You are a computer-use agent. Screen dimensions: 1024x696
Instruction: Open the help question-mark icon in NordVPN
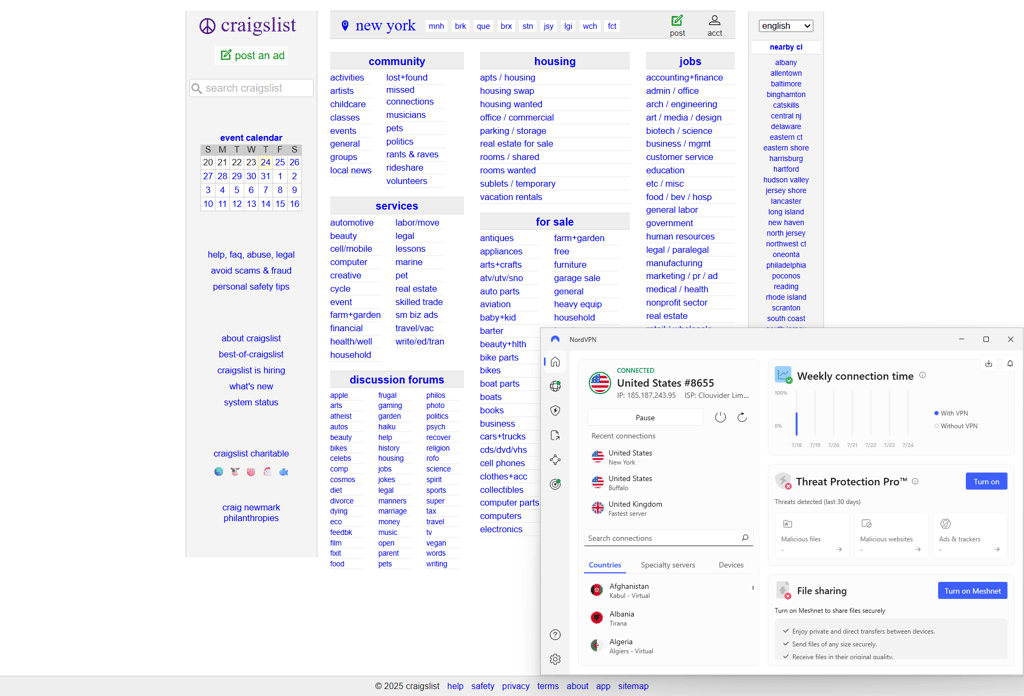pyautogui.click(x=555, y=635)
